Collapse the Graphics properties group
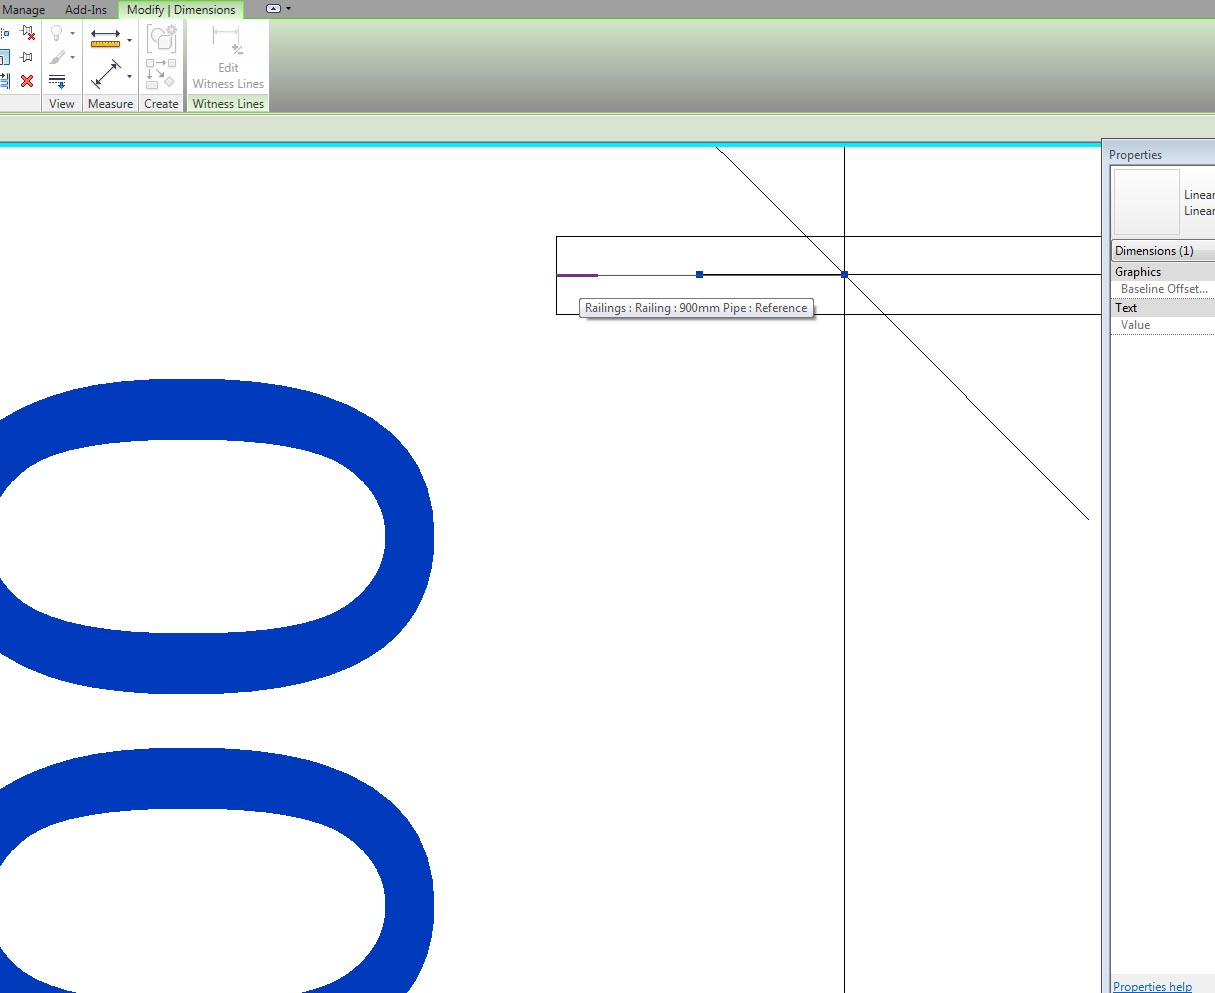Image resolution: width=1215 pixels, height=993 pixels. coord(1163,272)
